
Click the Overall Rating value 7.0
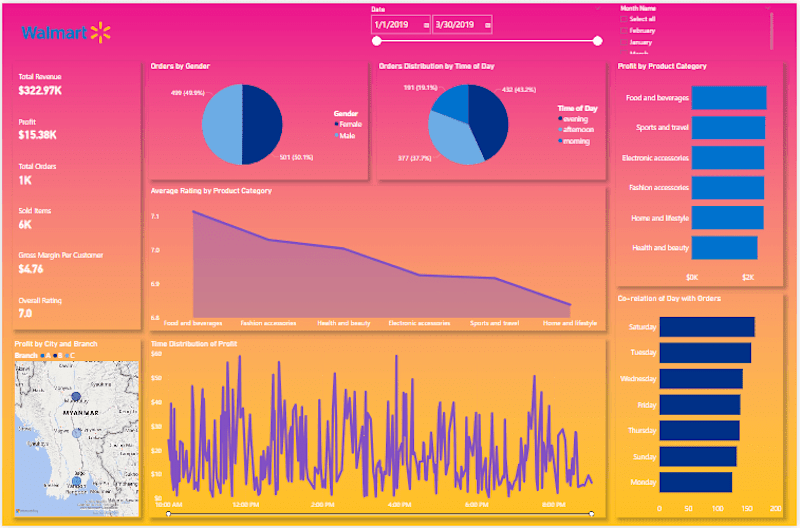click(x=25, y=313)
